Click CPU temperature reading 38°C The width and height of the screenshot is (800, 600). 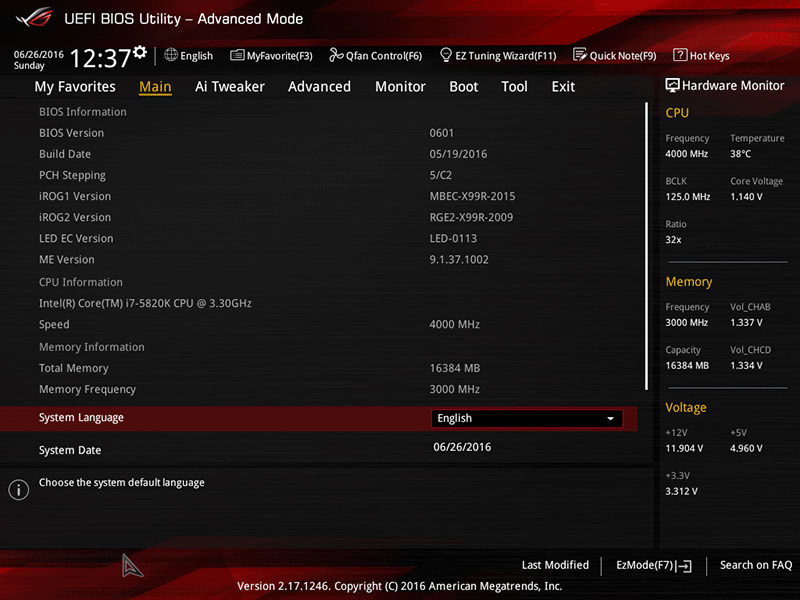pyautogui.click(x=740, y=154)
